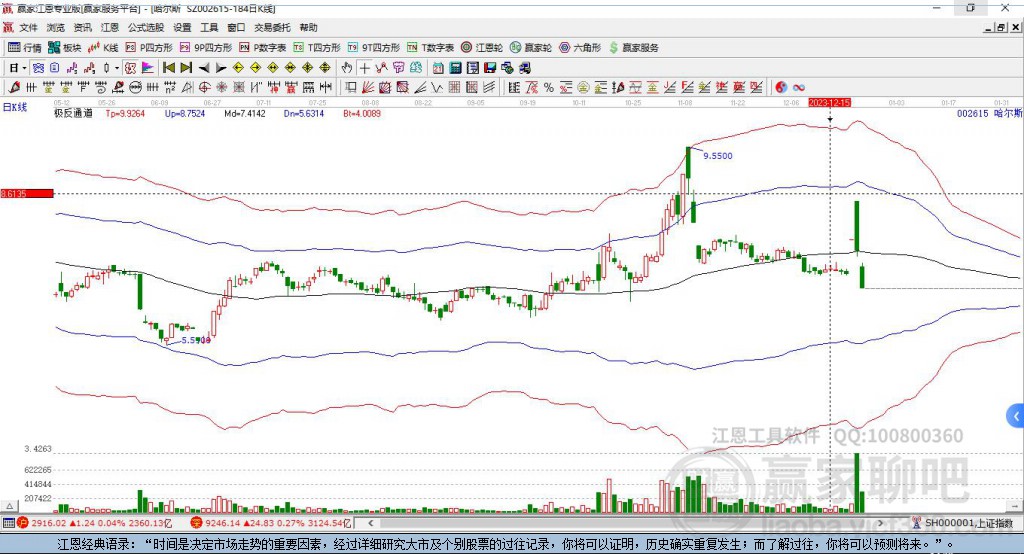
Task: Click the Tp=9.9264 indicator value
Action: [x=125, y=114]
